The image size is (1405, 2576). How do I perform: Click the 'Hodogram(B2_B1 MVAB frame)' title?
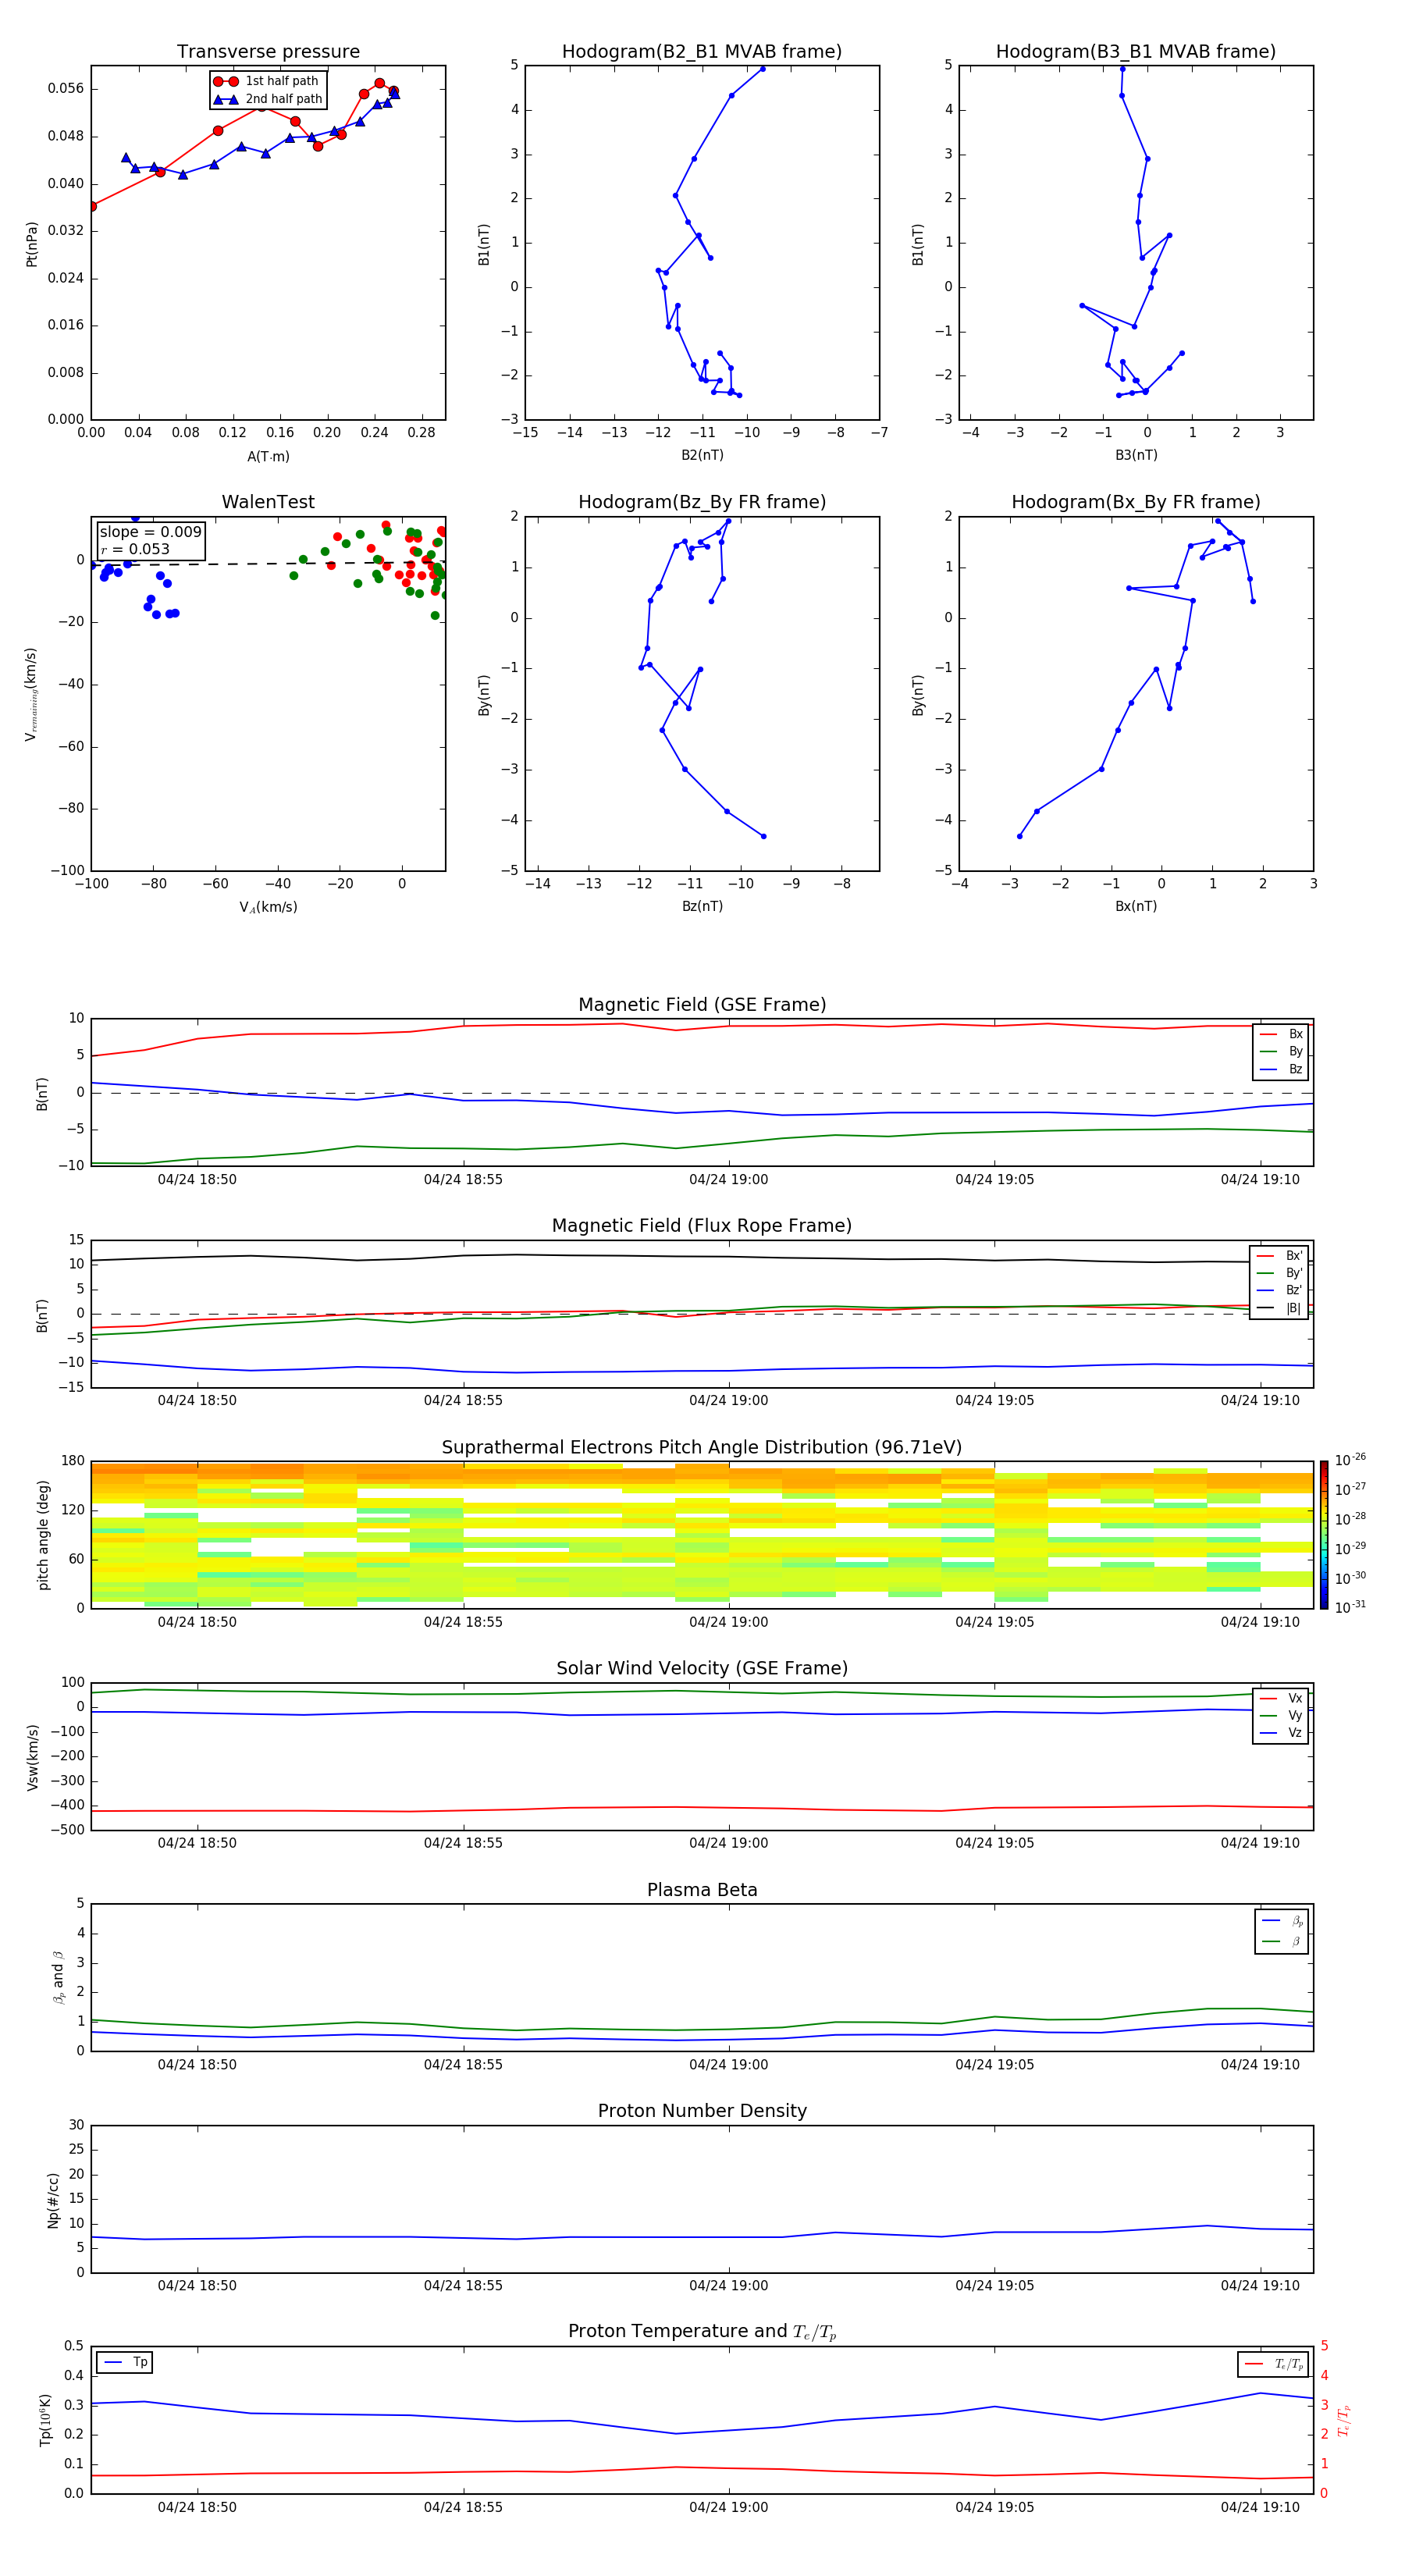coord(702,52)
